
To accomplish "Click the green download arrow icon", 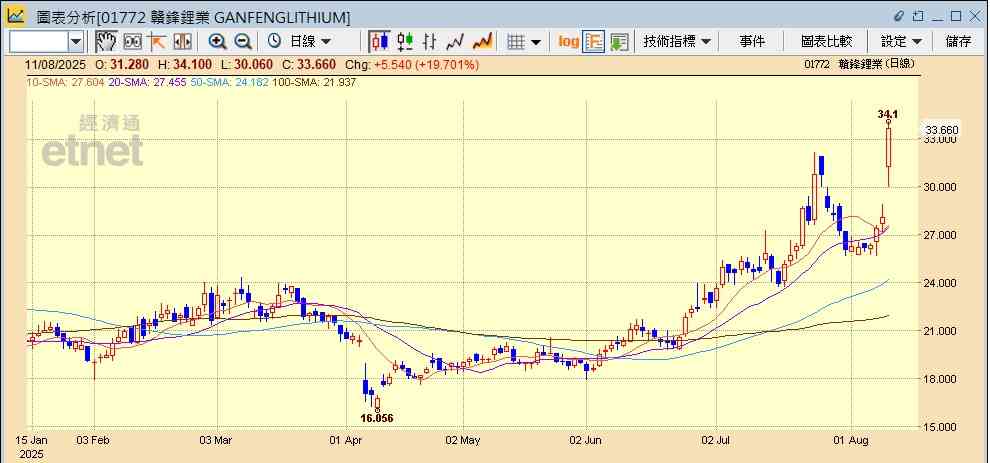I will (x=619, y=42).
